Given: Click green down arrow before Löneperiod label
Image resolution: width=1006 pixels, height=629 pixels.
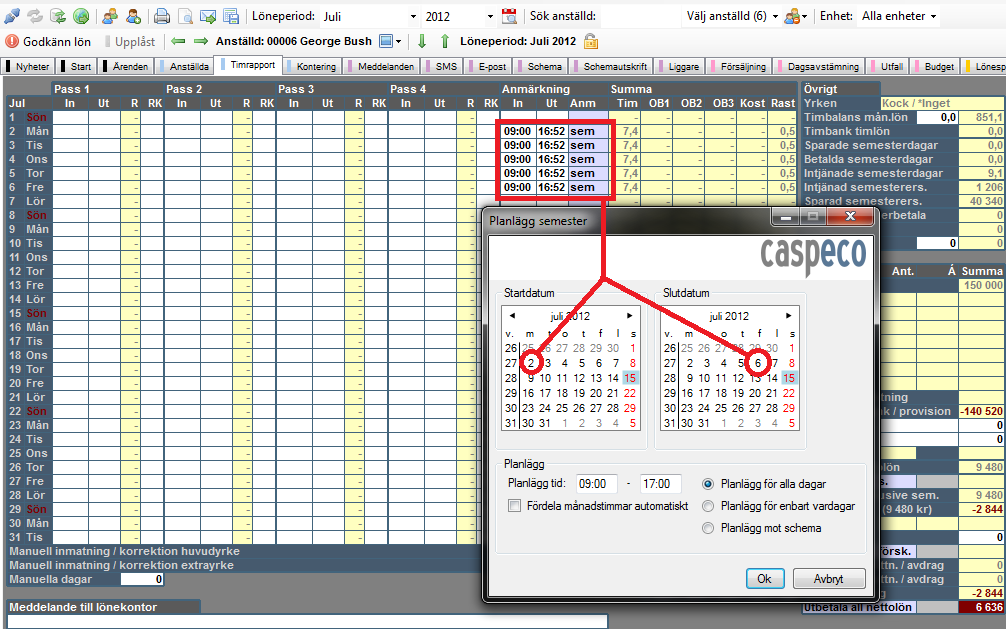Looking at the screenshot, I should click(x=422, y=42).
